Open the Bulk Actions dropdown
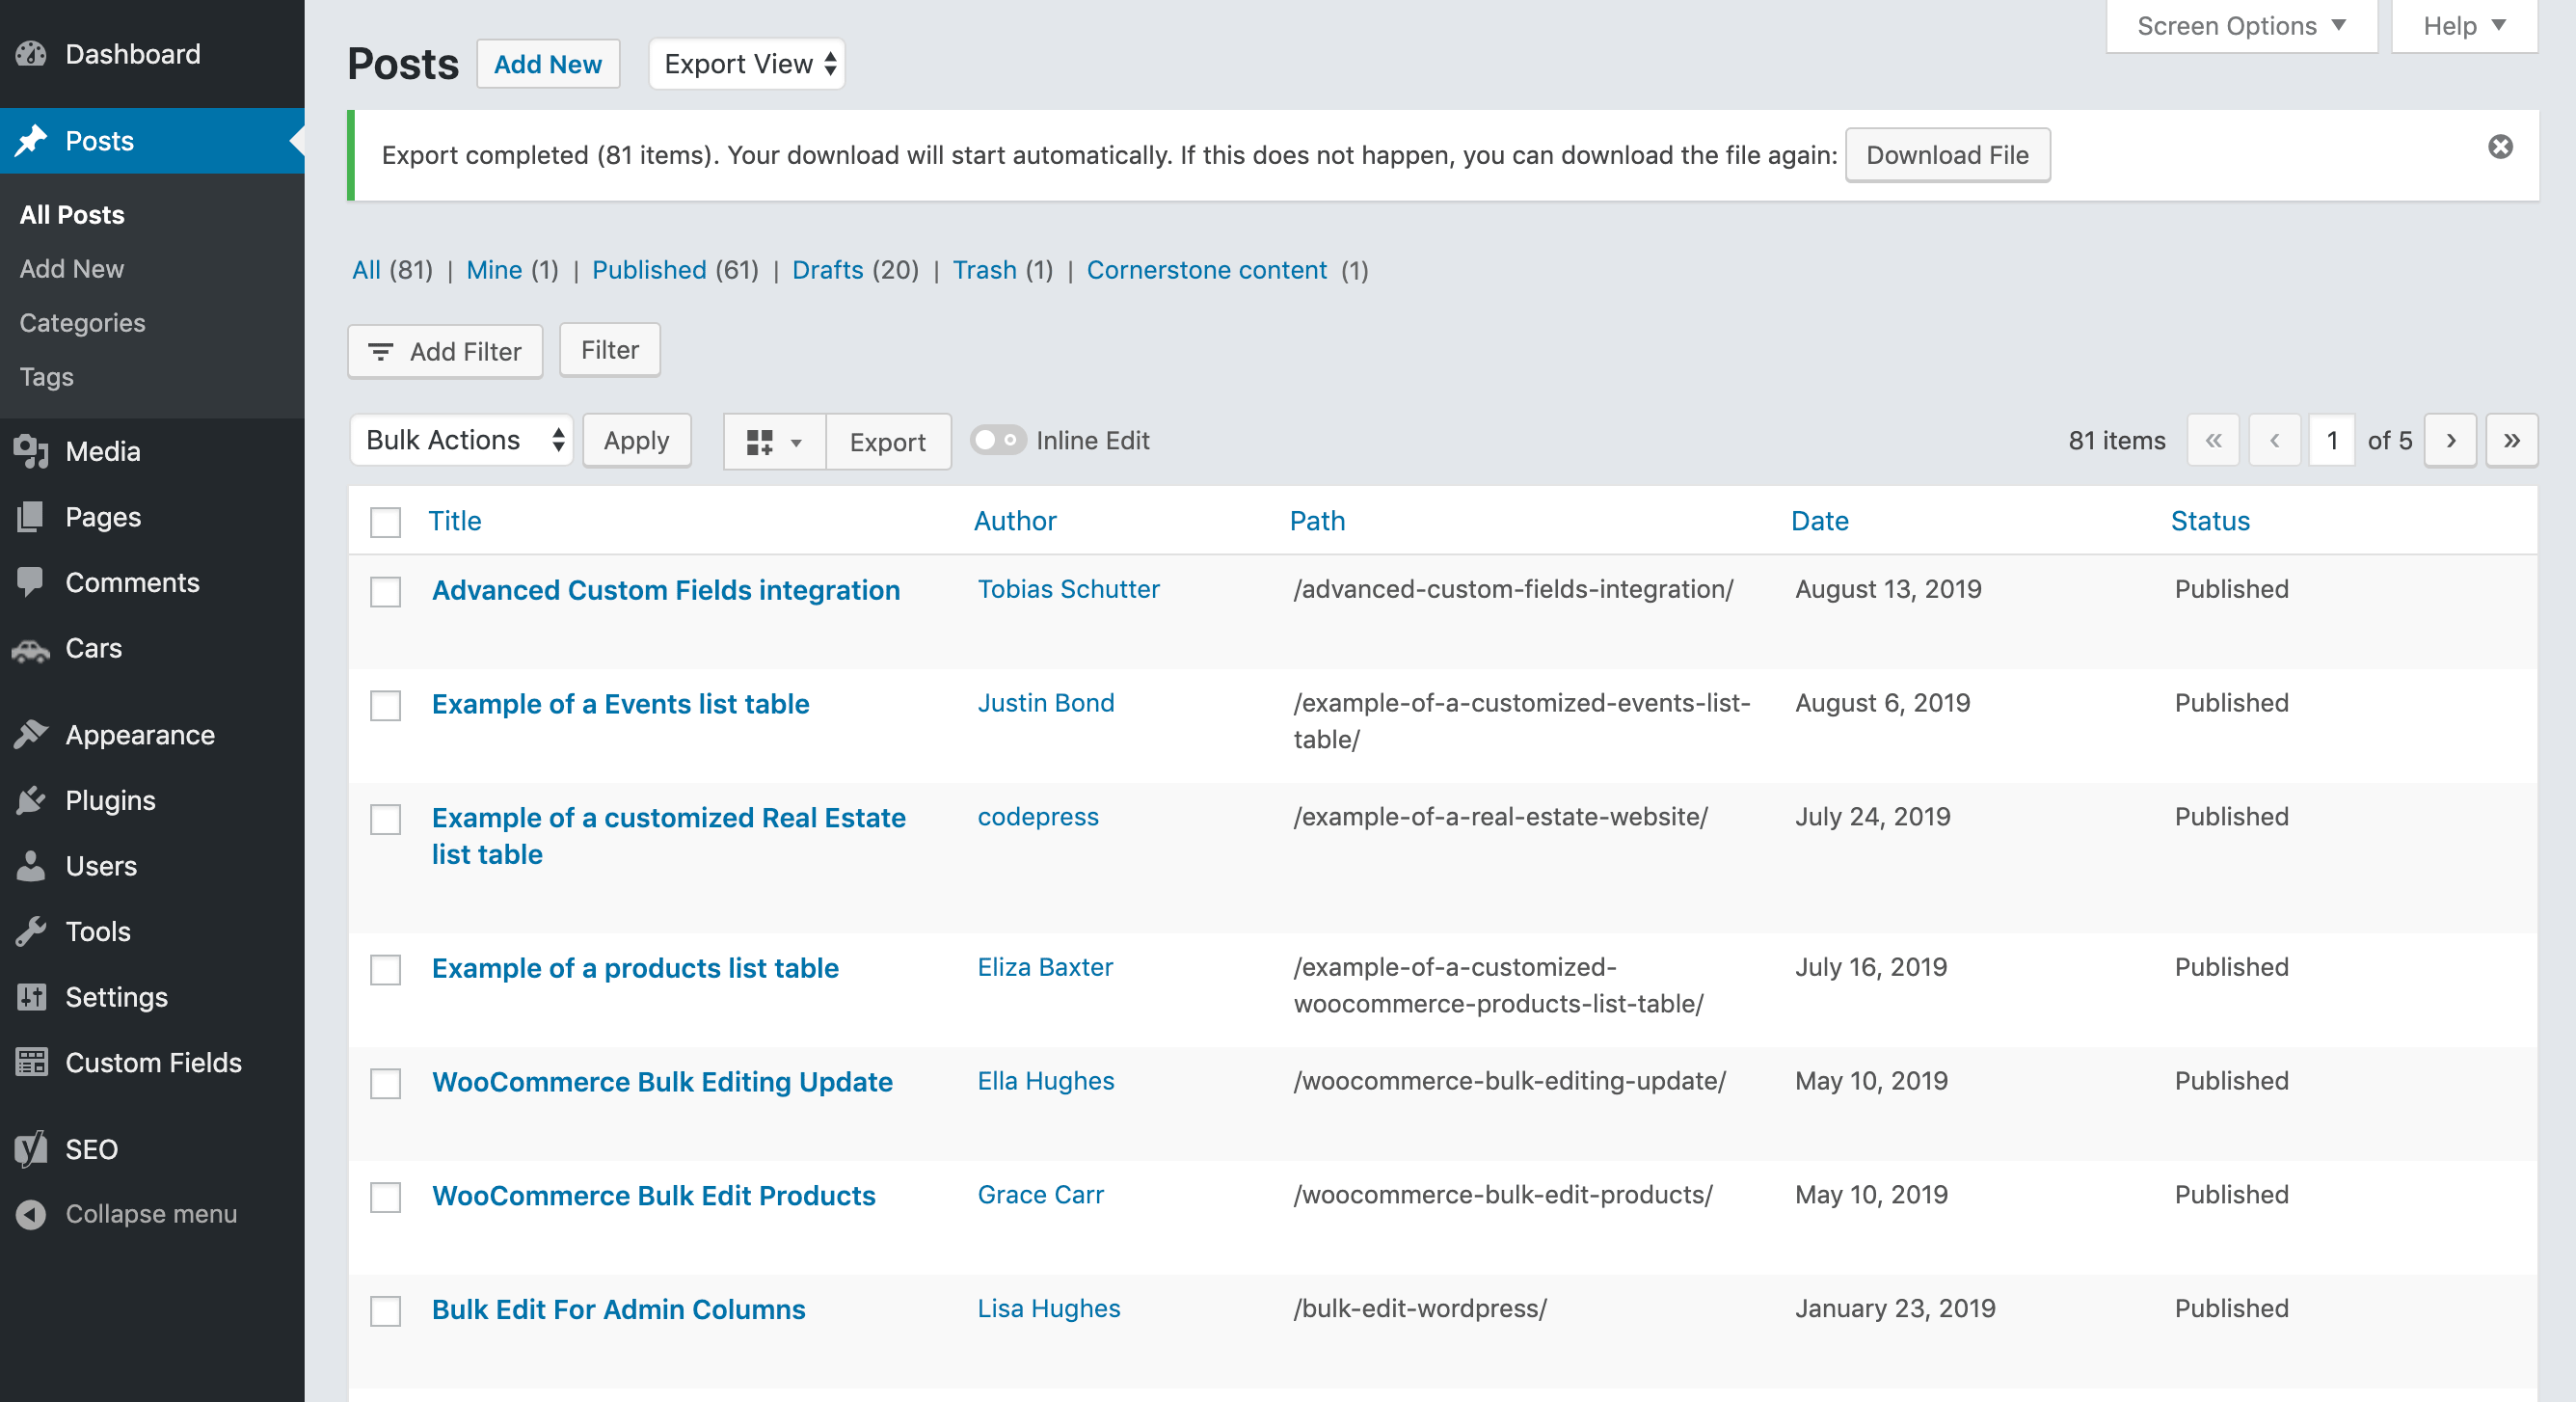This screenshot has height=1402, width=2576. pos(461,440)
